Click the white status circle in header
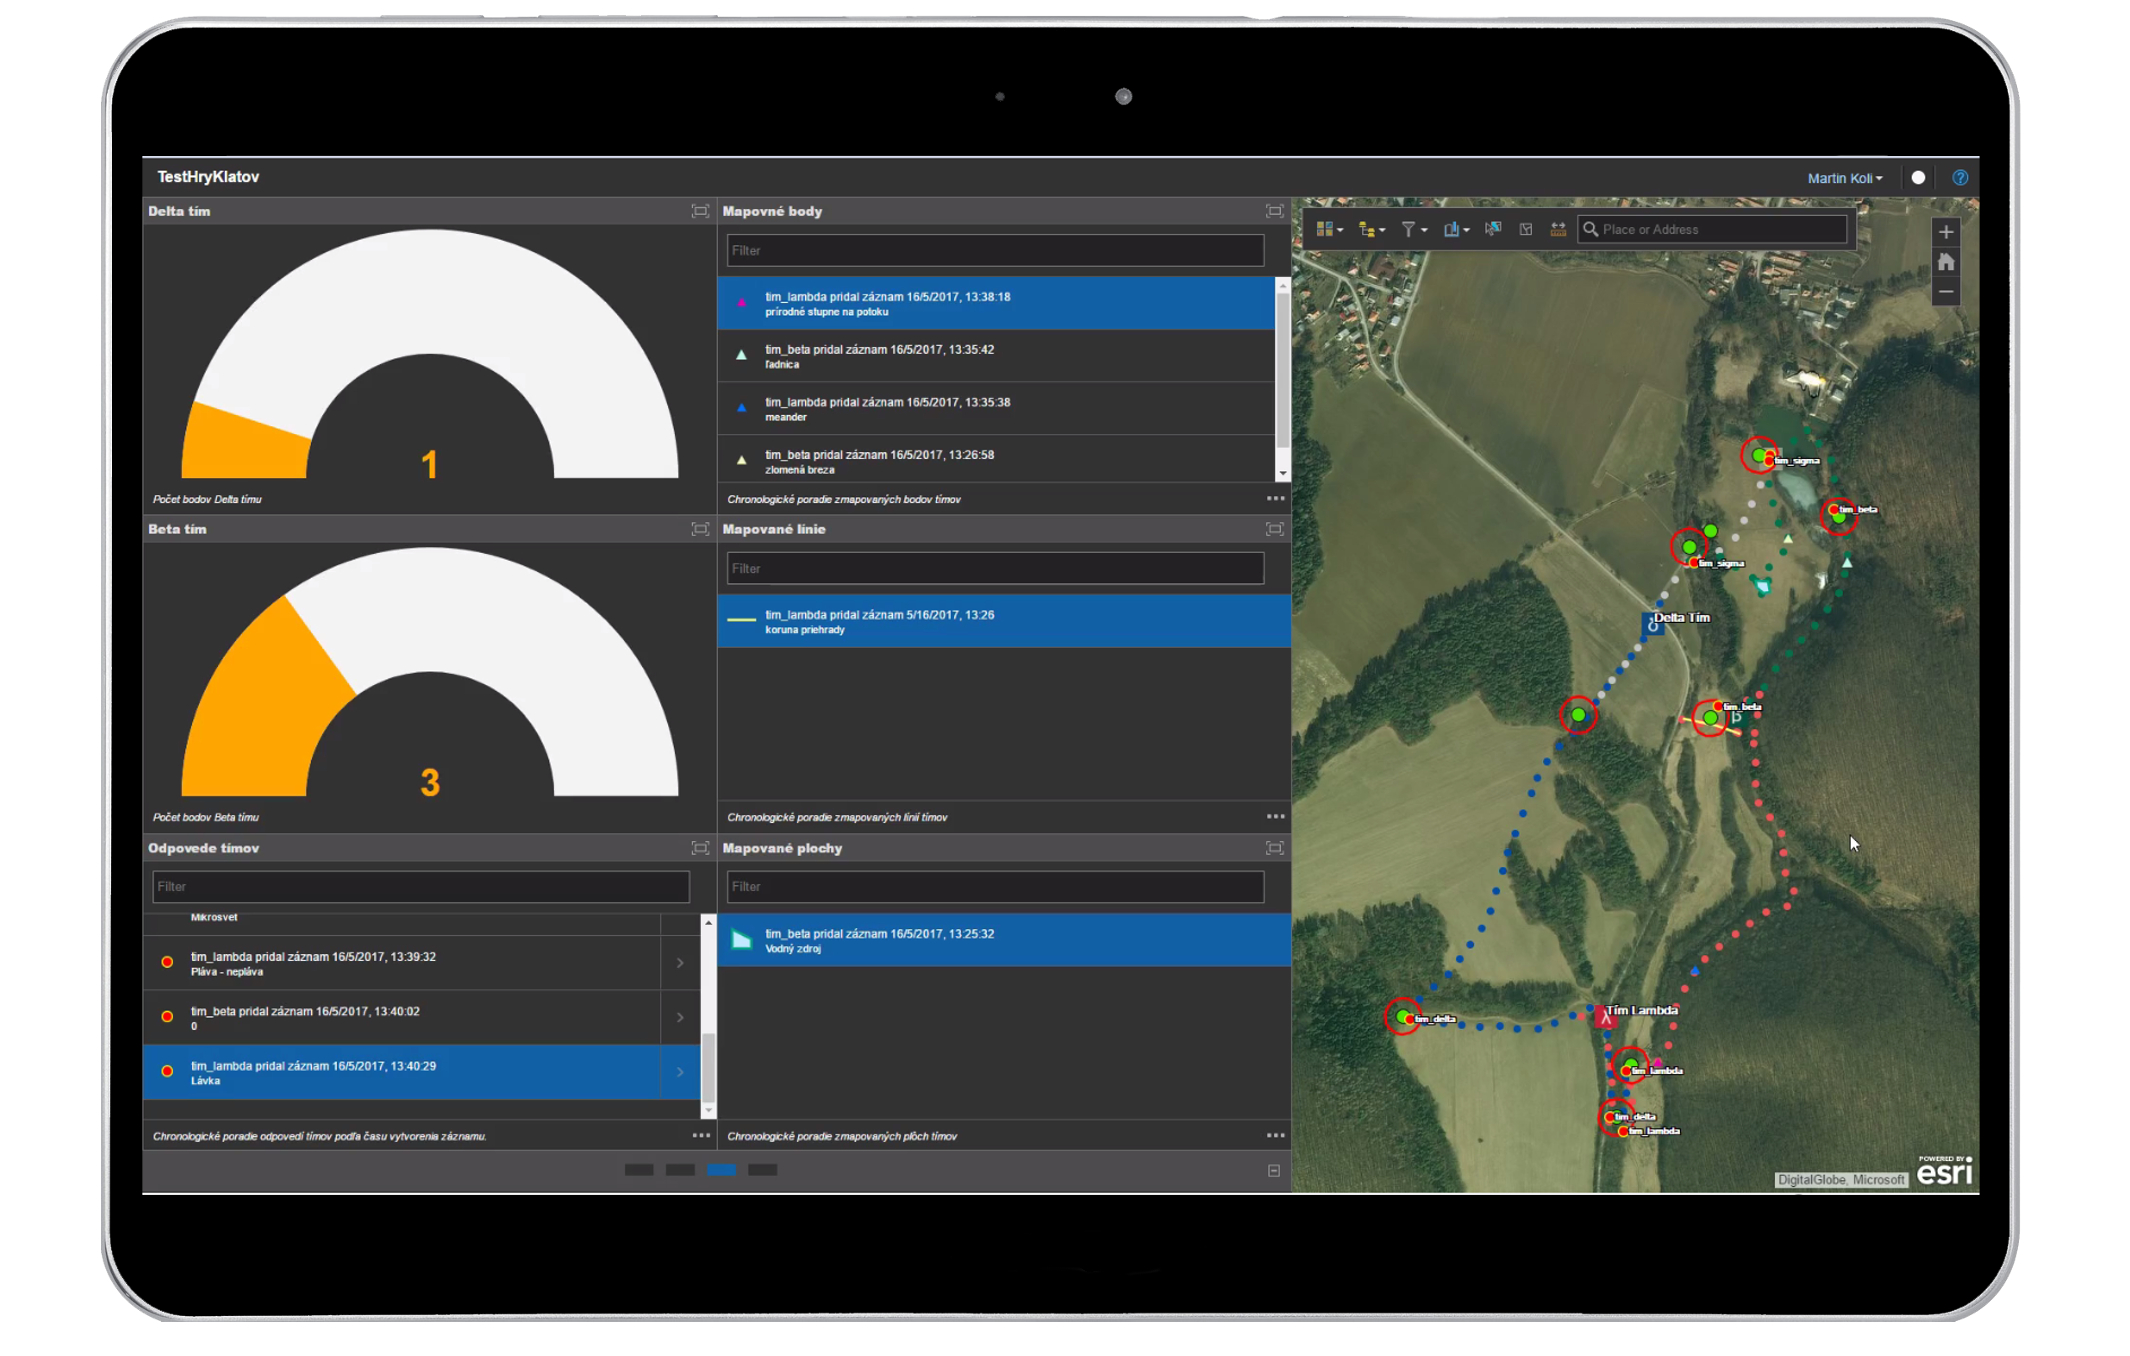The image size is (2130, 1356). tap(1918, 178)
